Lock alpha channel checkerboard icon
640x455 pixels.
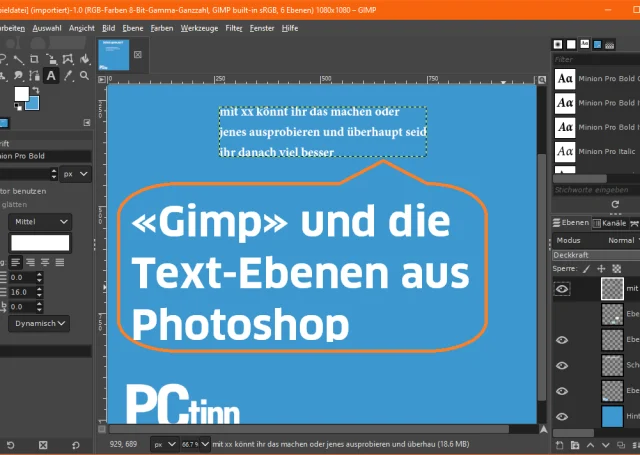tap(616, 269)
